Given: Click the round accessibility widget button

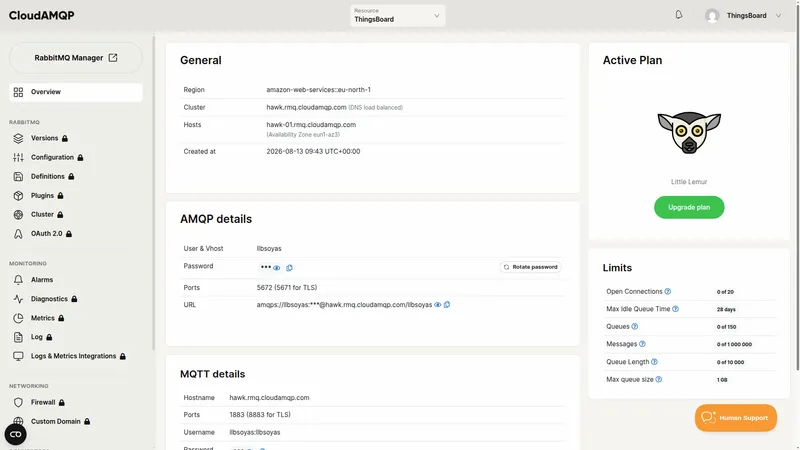Looking at the screenshot, I should tap(15, 435).
